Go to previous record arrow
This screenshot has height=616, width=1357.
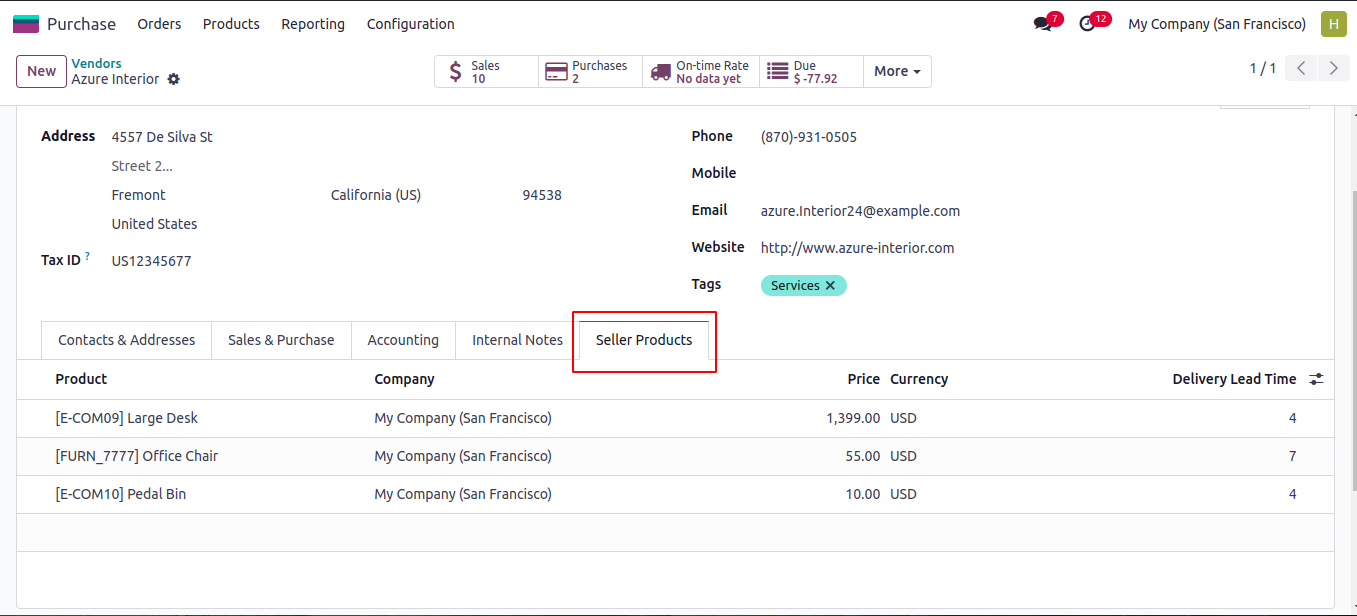(x=1301, y=68)
